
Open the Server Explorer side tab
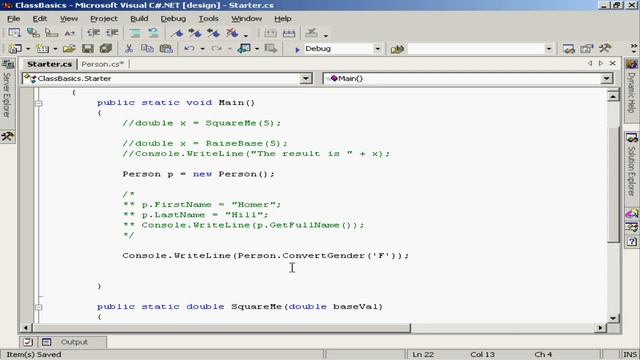(7, 89)
